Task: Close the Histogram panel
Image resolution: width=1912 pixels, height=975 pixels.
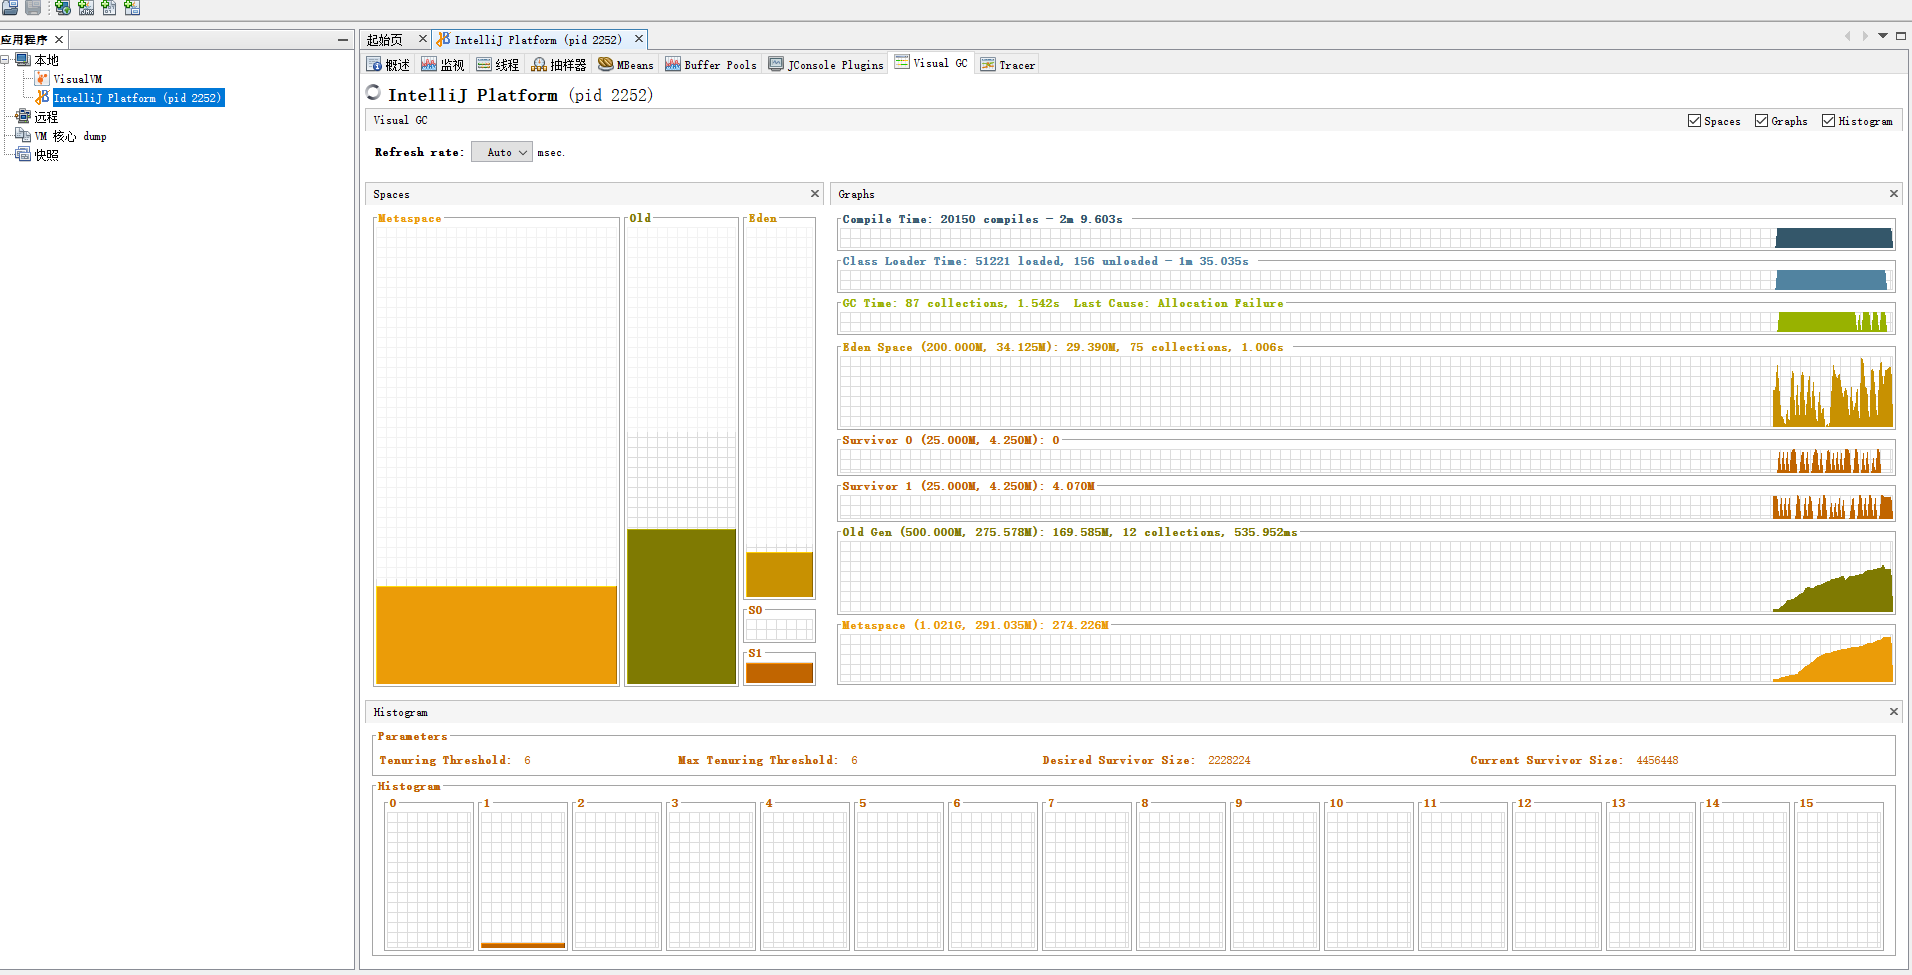Action: (1894, 712)
